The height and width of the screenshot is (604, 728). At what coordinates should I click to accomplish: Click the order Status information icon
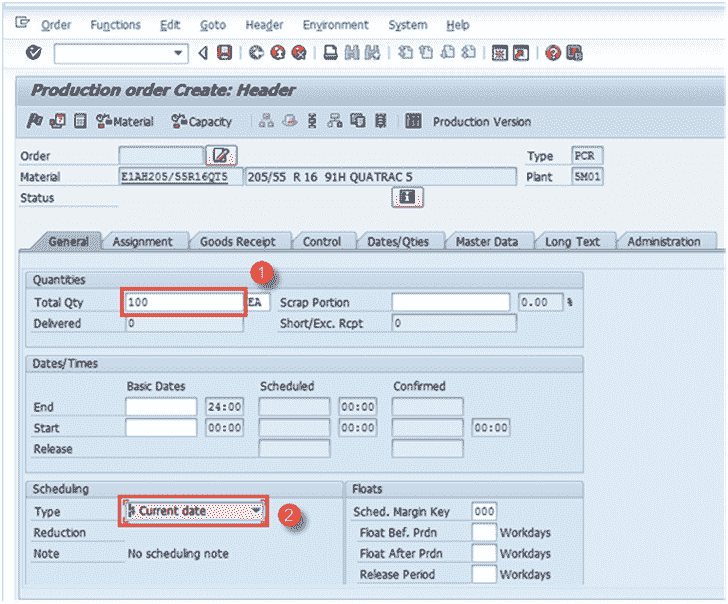pos(408,197)
